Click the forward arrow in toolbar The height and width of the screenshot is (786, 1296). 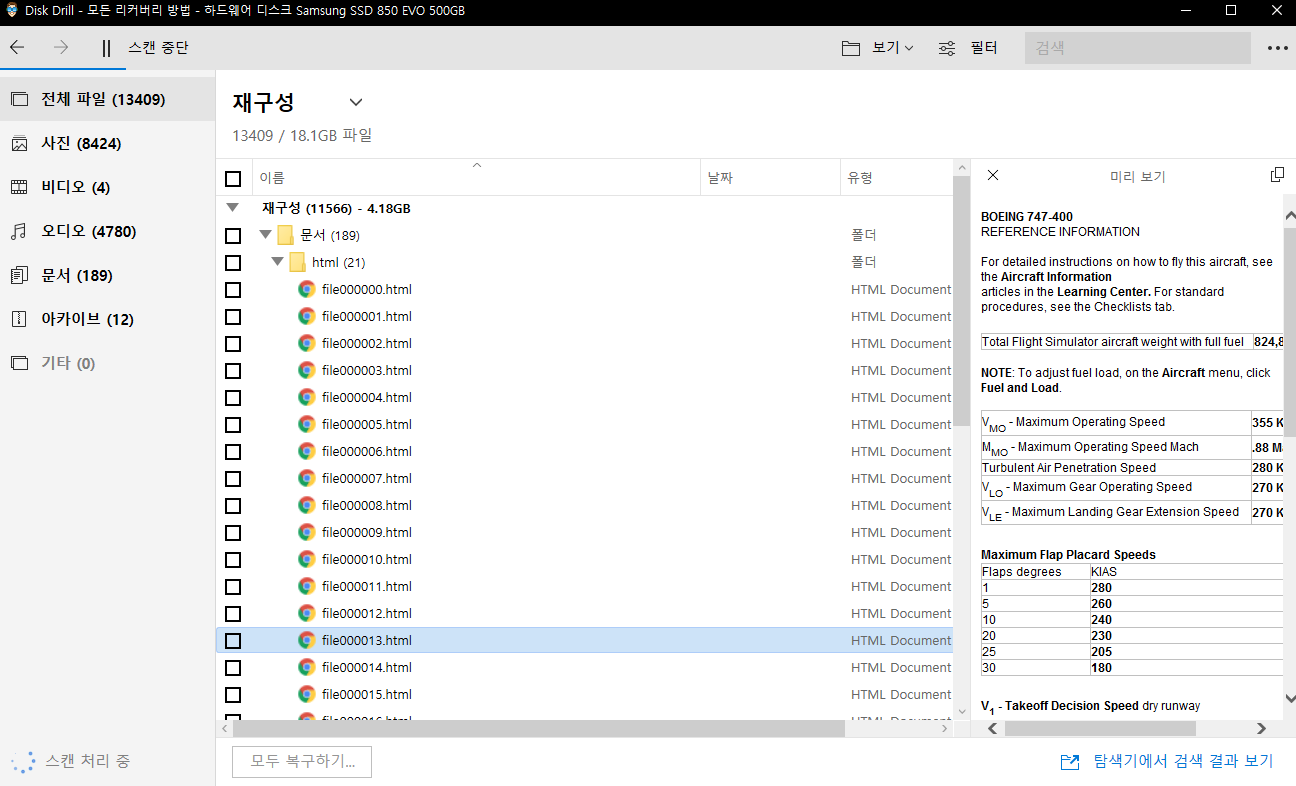pos(61,47)
